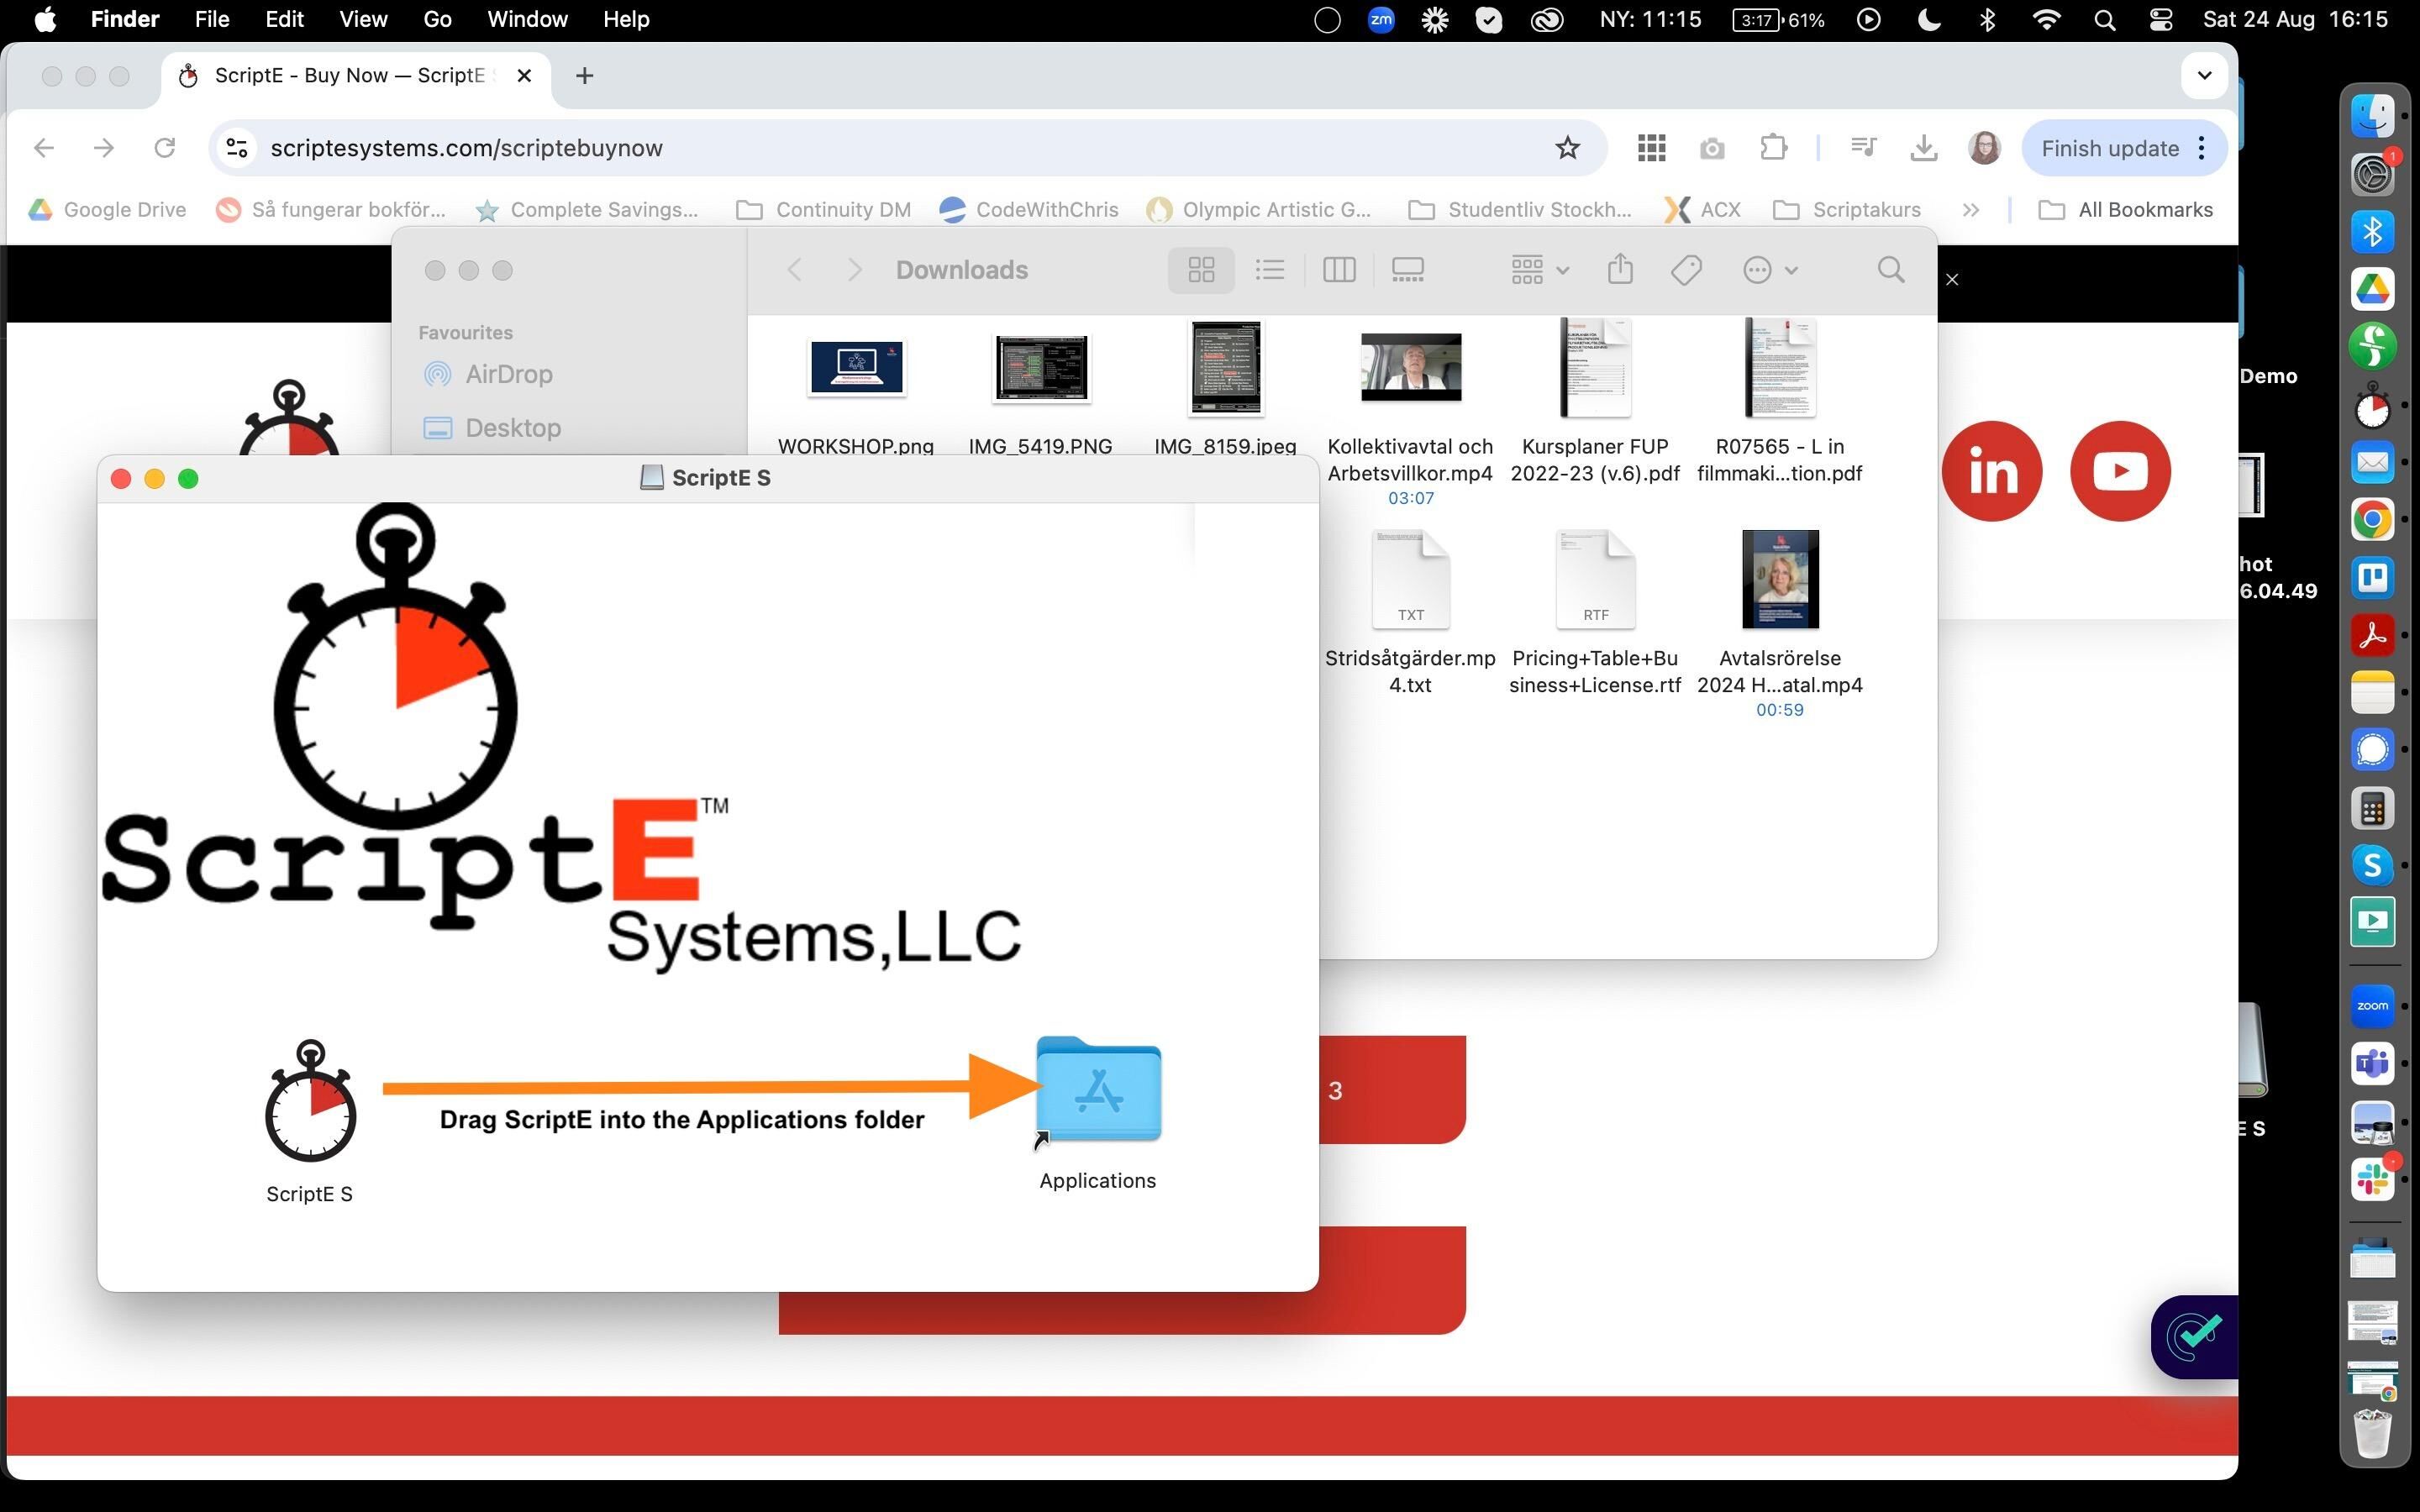The width and height of the screenshot is (2420, 1512).
Task: Open Chrome extensions puzzle icon
Action: point(1773,148)
